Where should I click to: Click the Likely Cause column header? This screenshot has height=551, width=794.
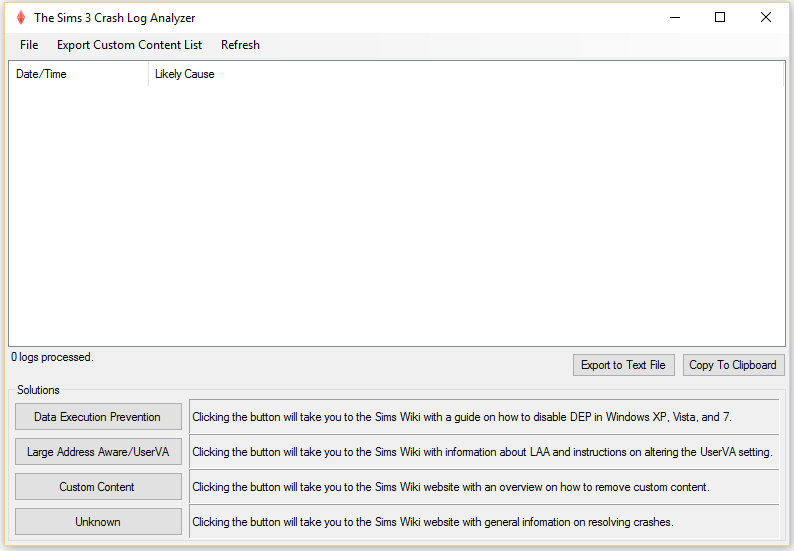(465, 74)
